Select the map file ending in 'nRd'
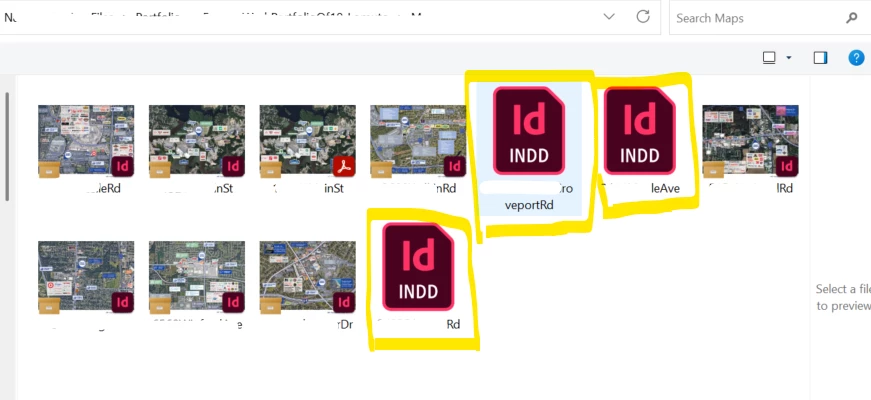The height and width of the screenshot is (400, 871). tap(418, 142)
